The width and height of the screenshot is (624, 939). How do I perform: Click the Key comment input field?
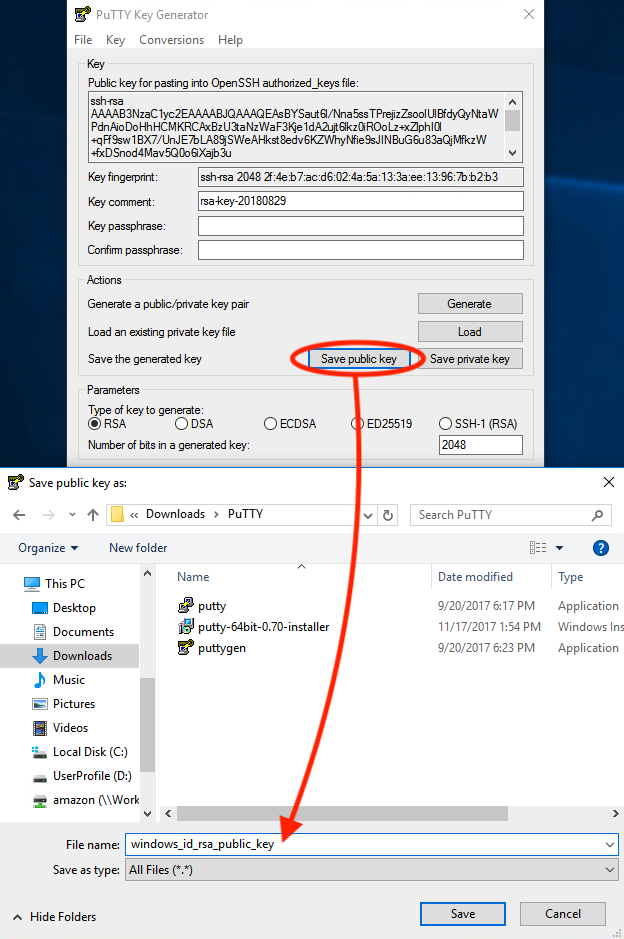point(361,201)
